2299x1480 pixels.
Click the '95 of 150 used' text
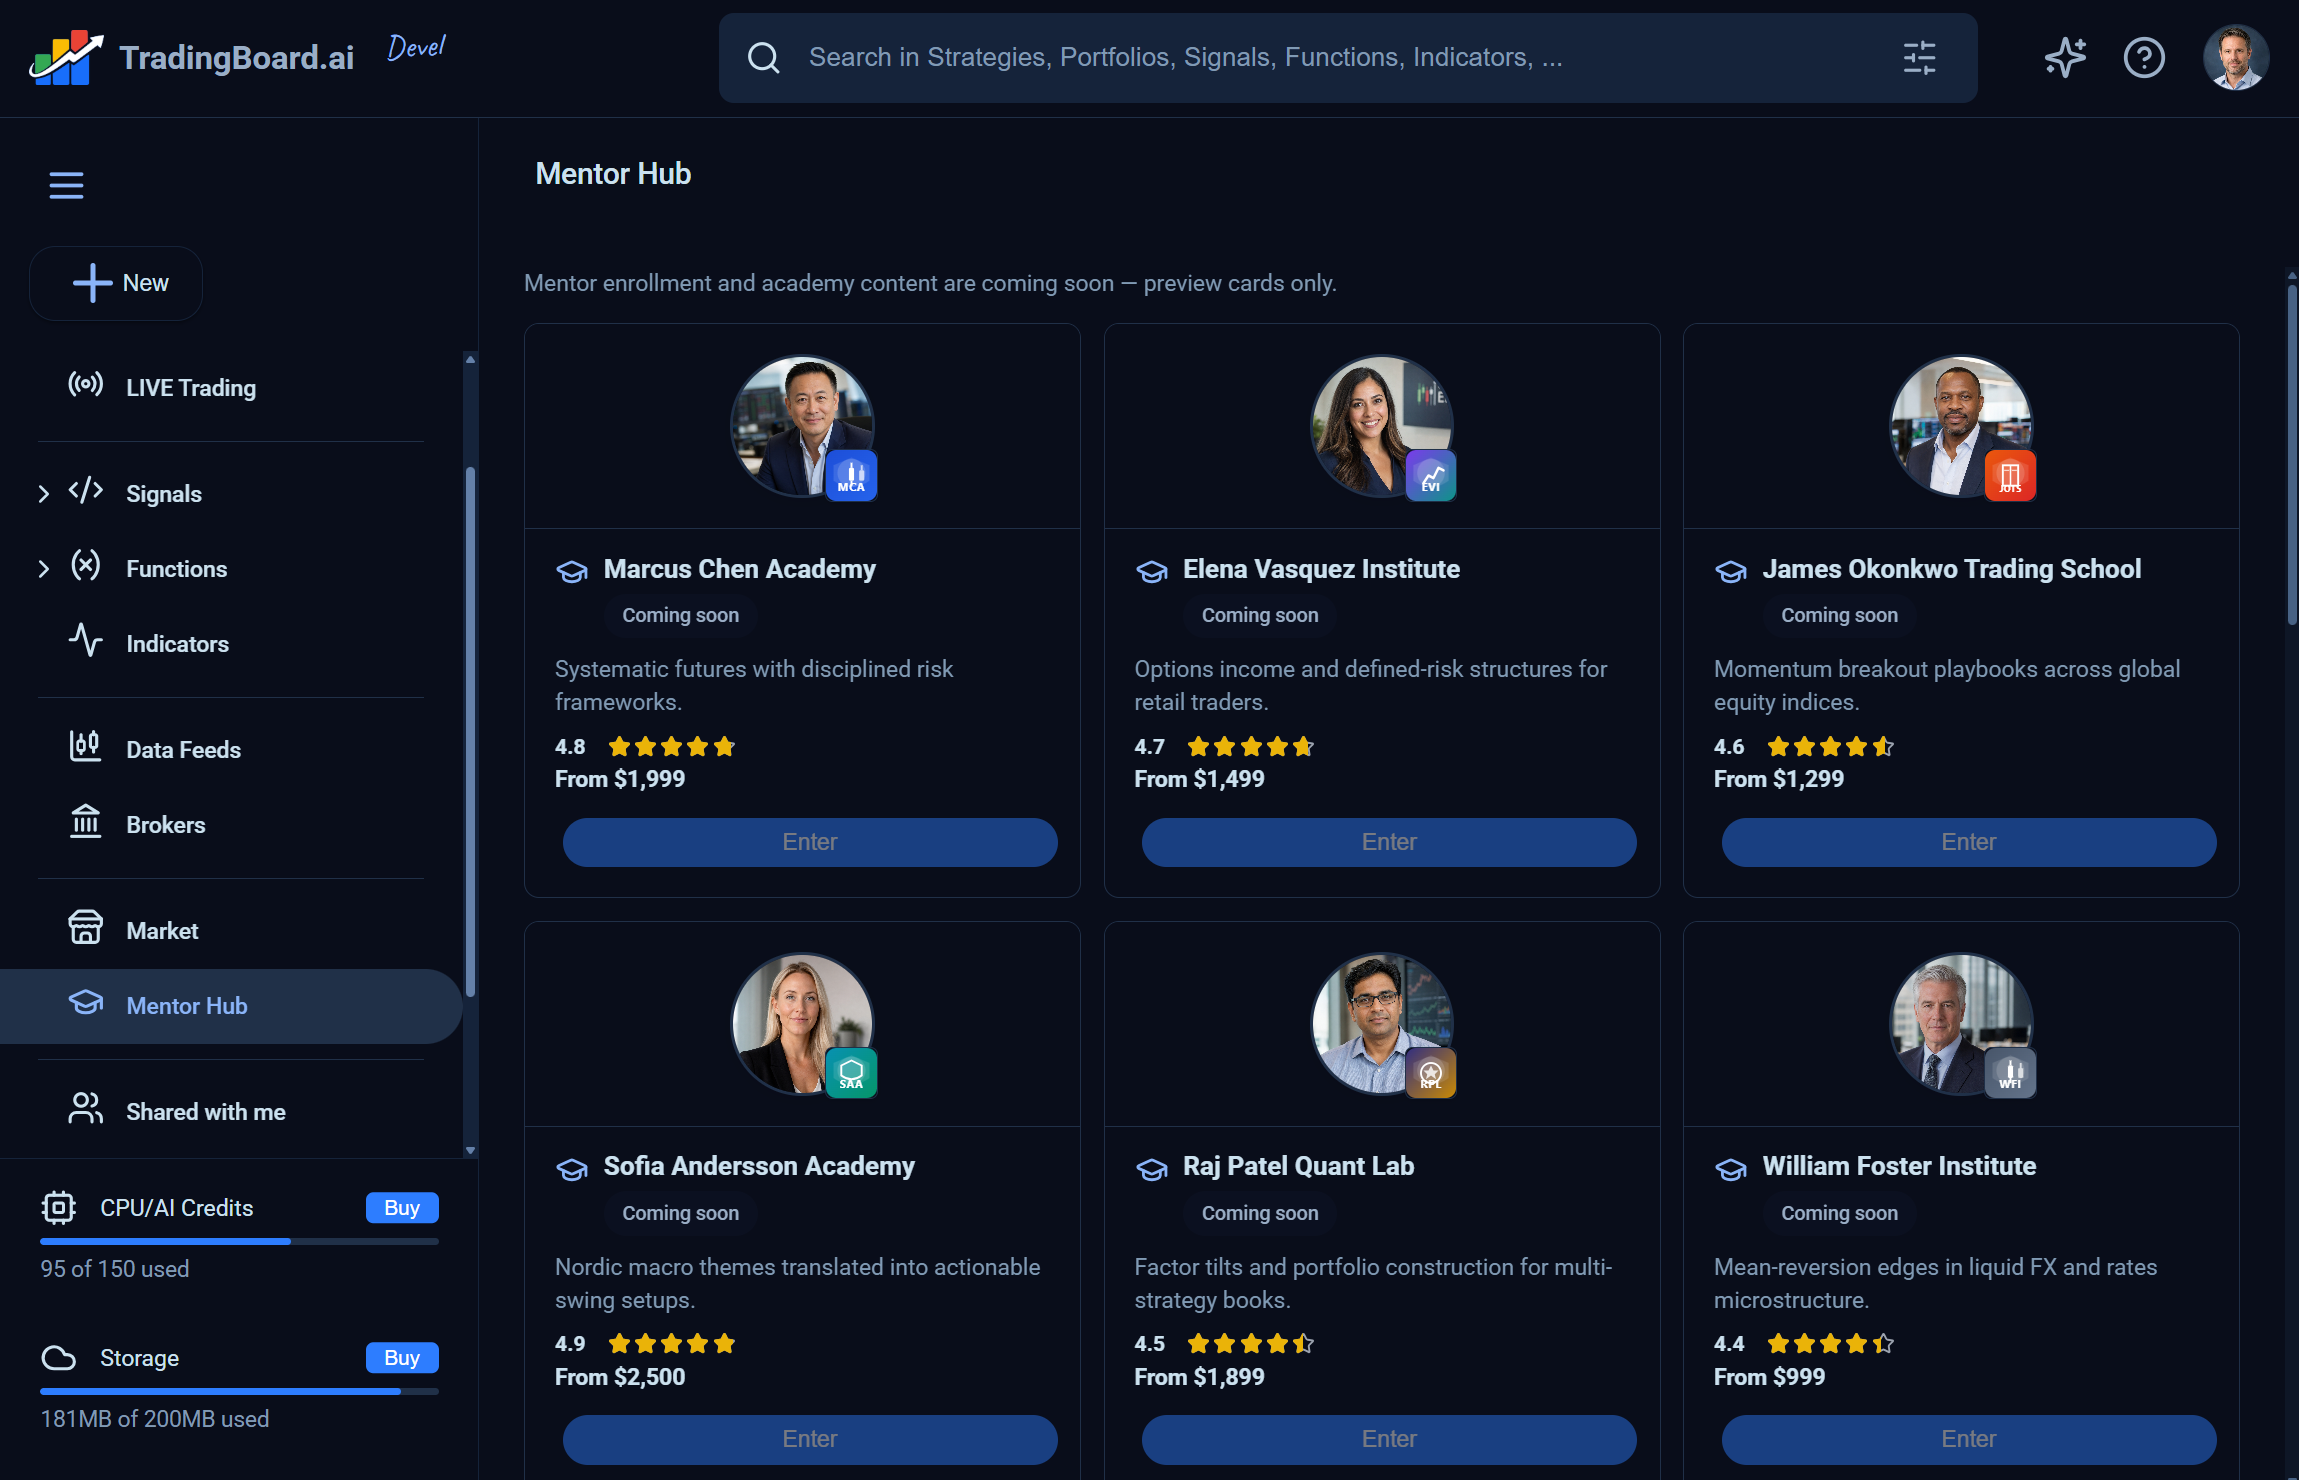tap(114, 1269)
